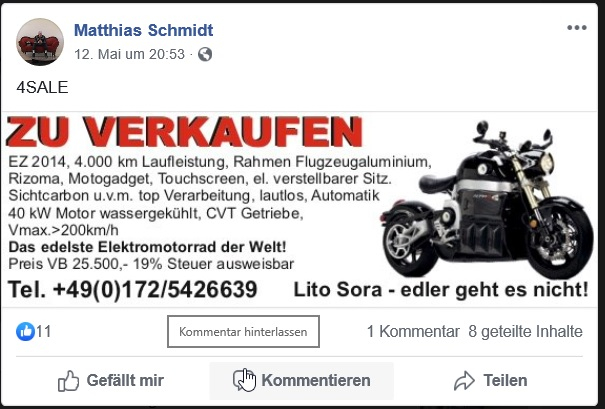This screenshot has width=605, height=409.
Task: Click the blue like reaction icon
Action: pos(25,331)
